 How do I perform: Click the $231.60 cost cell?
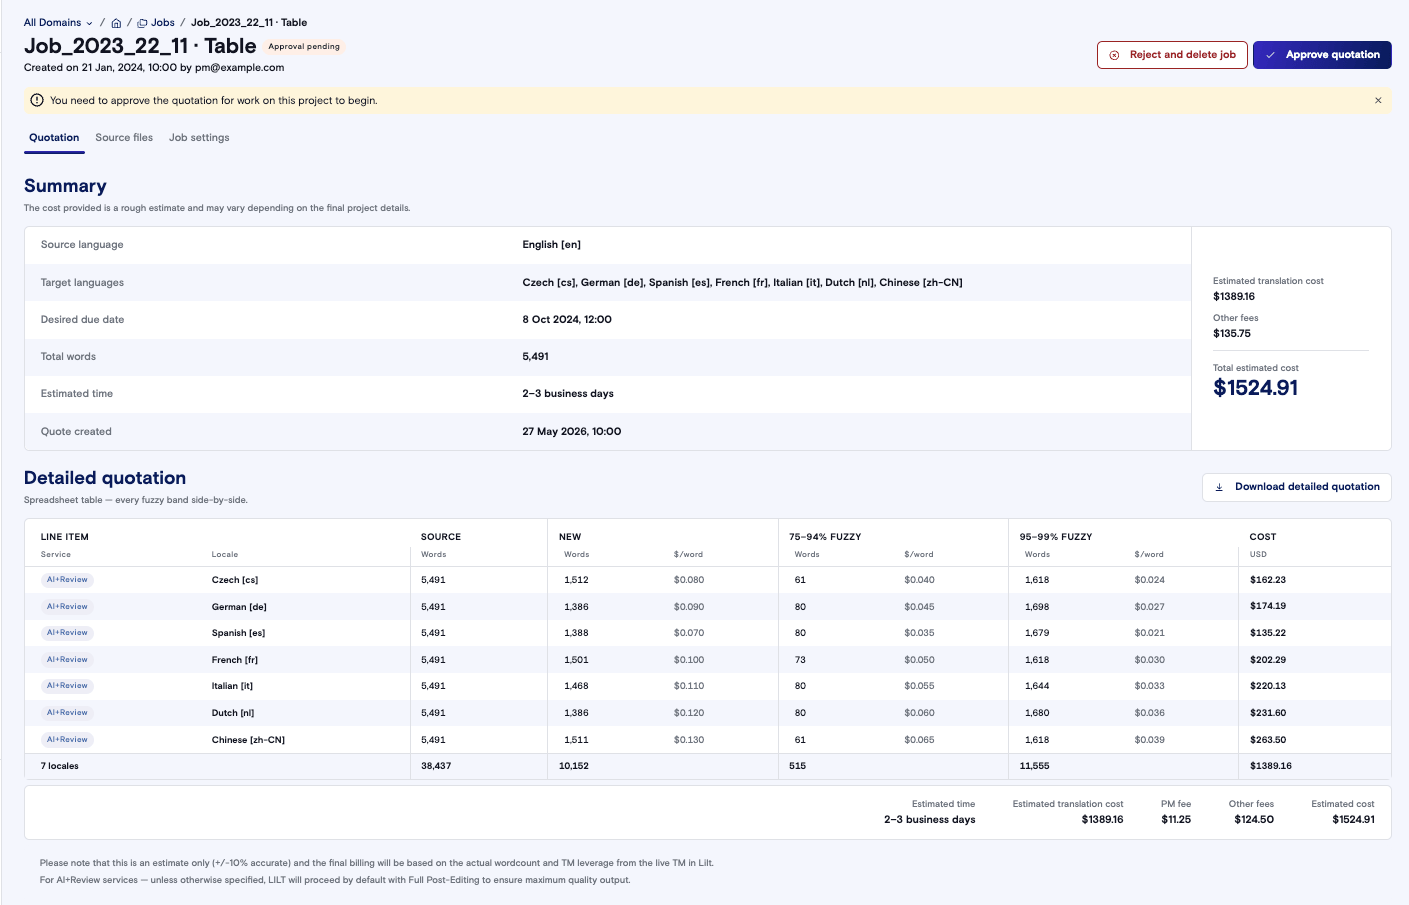tap(1268, 713)
